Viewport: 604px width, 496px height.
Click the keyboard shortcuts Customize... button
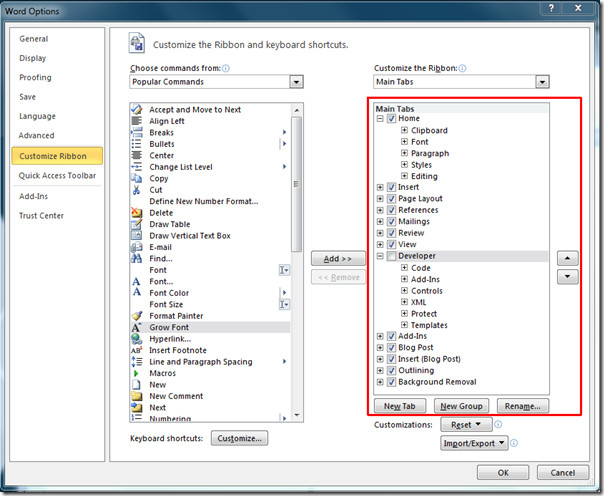pos(240,438)
